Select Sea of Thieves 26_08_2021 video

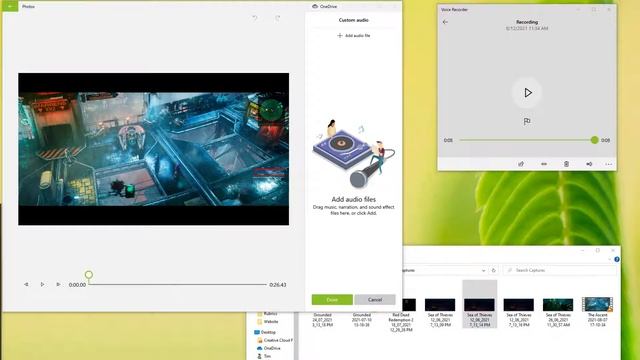pyautogui.click(x=558, y=312)
